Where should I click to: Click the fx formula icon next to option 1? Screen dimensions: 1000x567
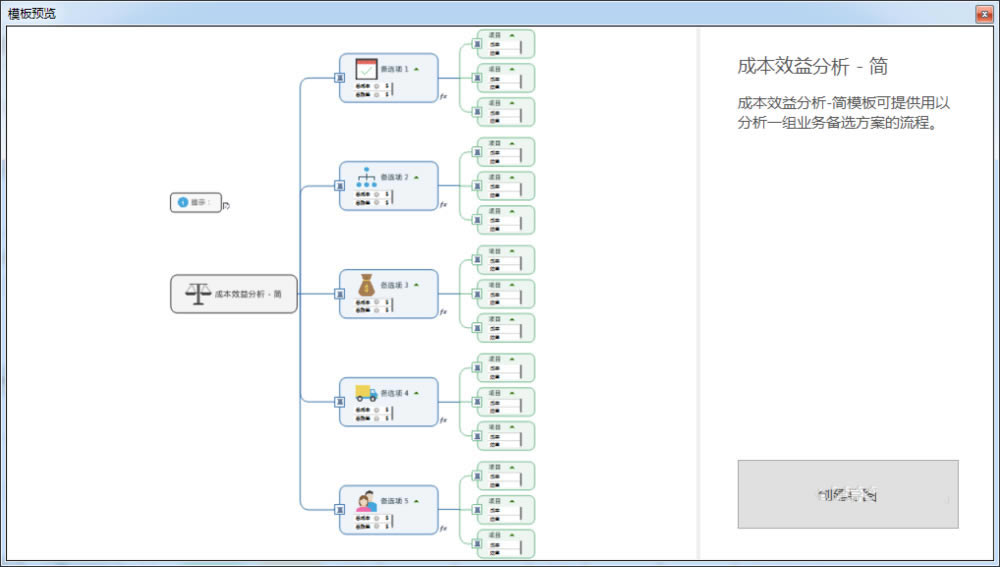(x=443, y=96)
